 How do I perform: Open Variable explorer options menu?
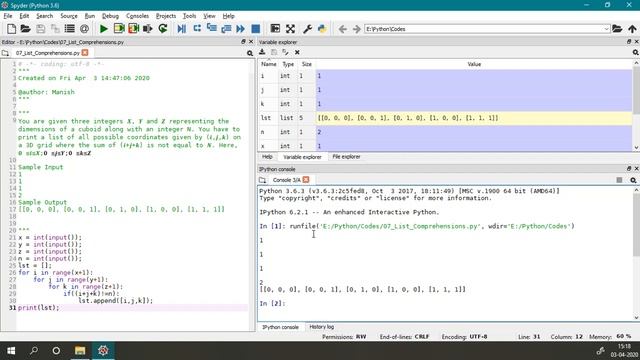click(x=636, y=52)
